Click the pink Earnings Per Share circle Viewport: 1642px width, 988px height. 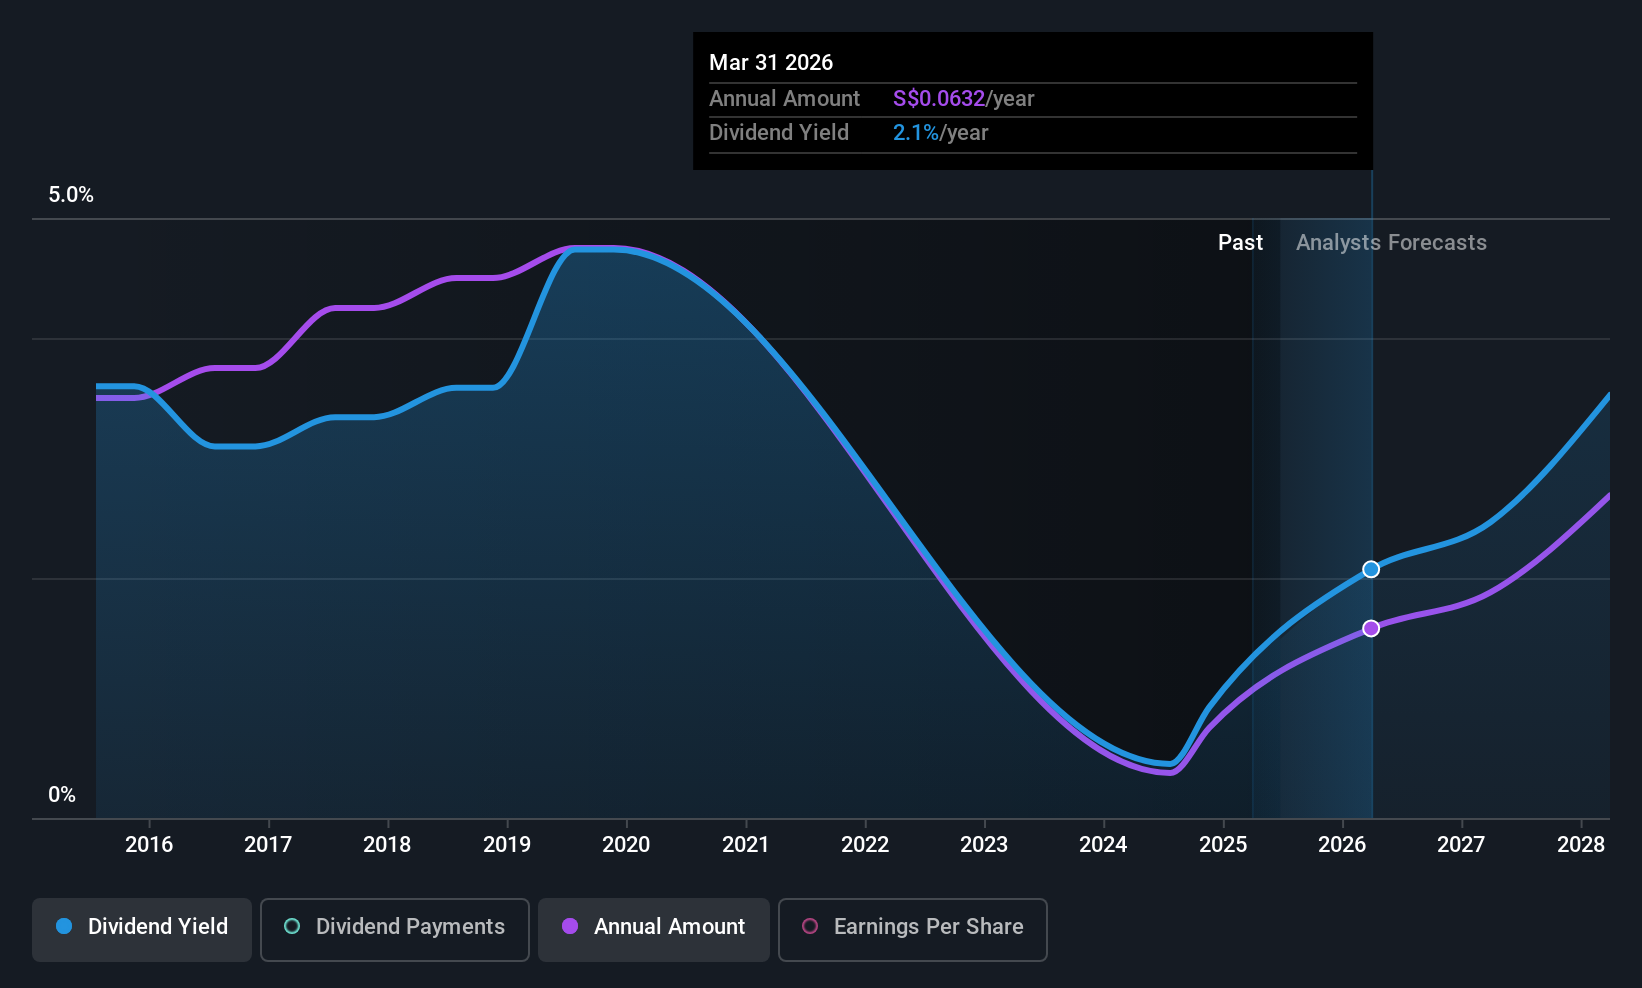click(810, 927)
